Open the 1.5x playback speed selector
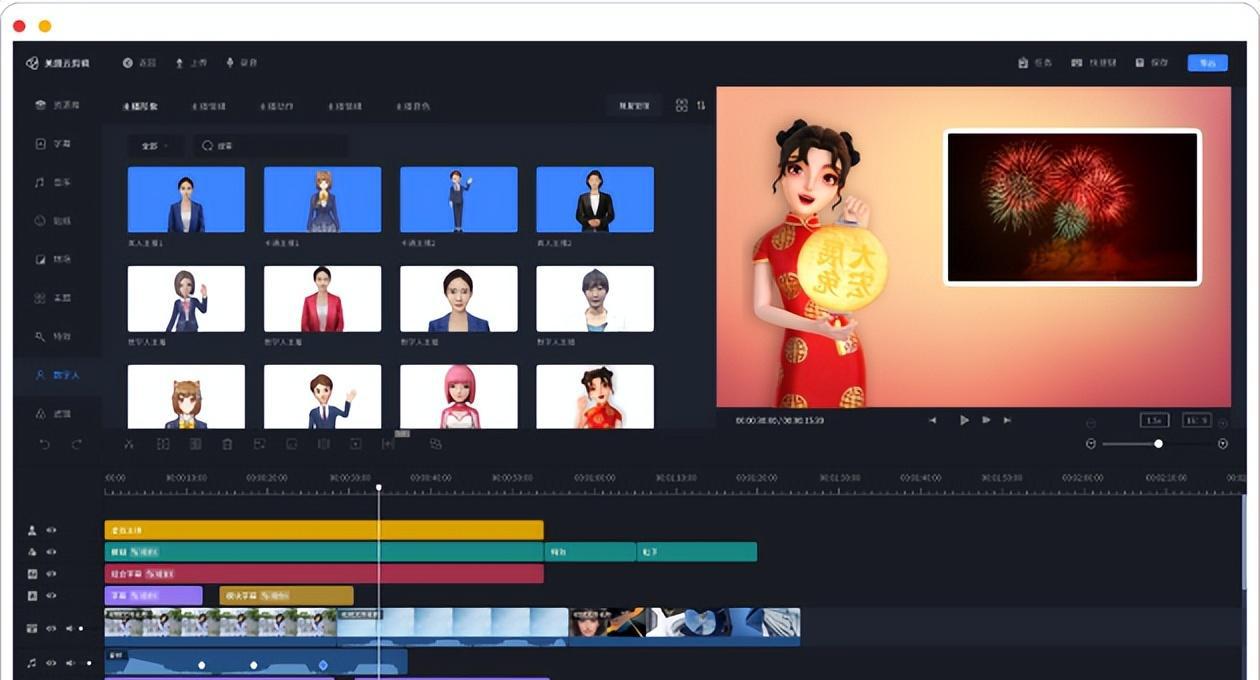This screenshot has height=680, width=1260. pos(1154,420)
